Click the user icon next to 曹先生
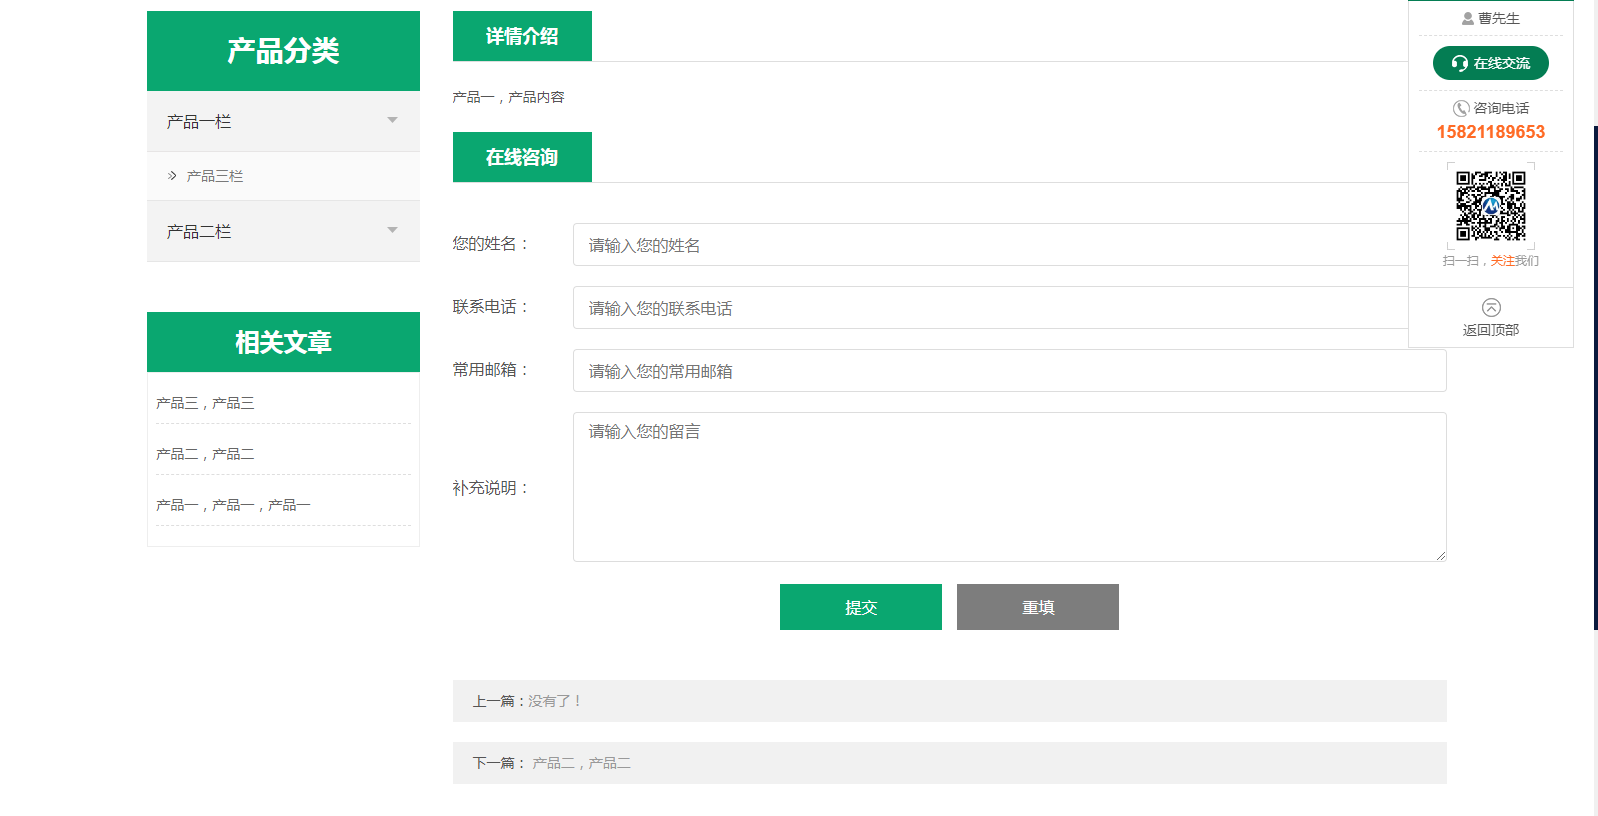Viewport: 1598px width, 816px height. pos(1467,18)
